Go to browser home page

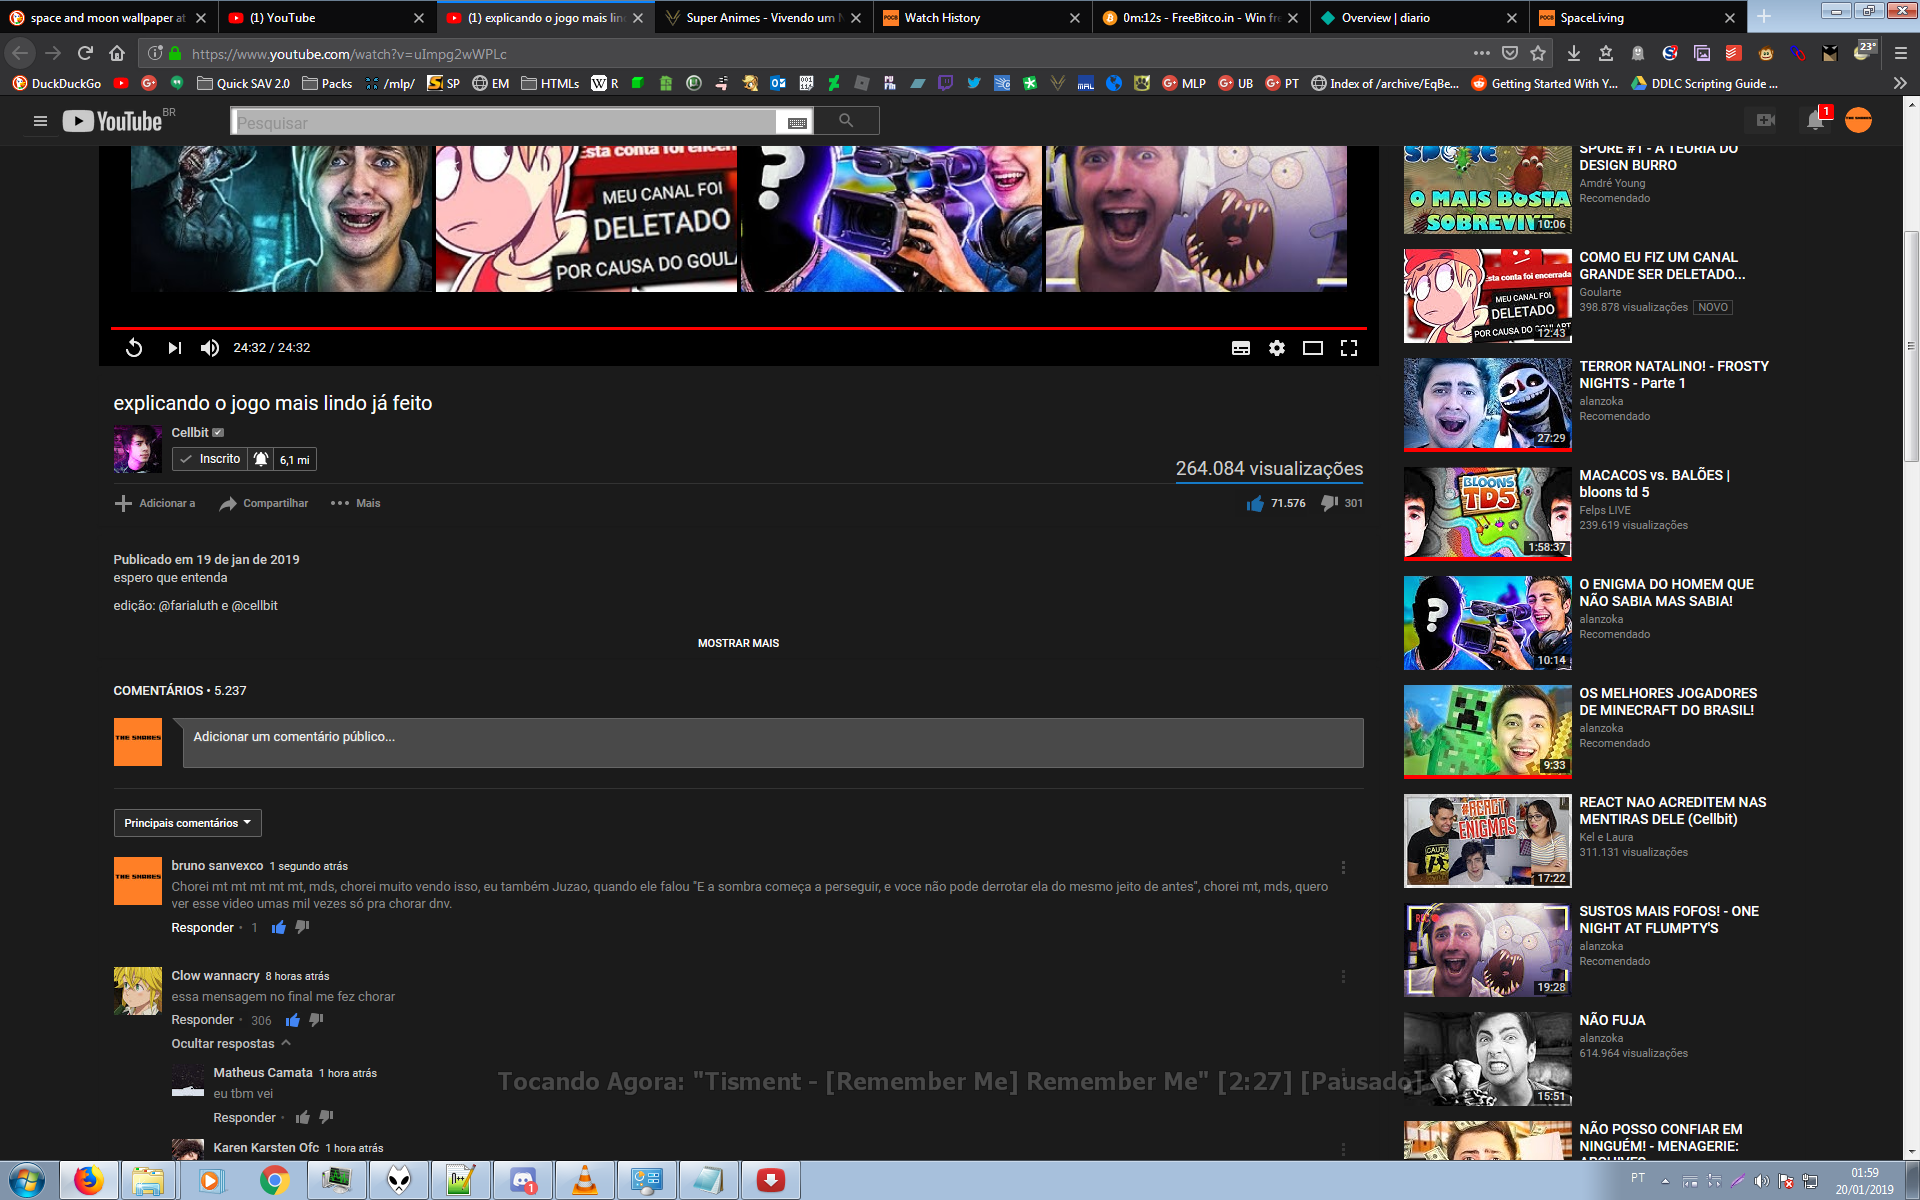coord(117,53)
